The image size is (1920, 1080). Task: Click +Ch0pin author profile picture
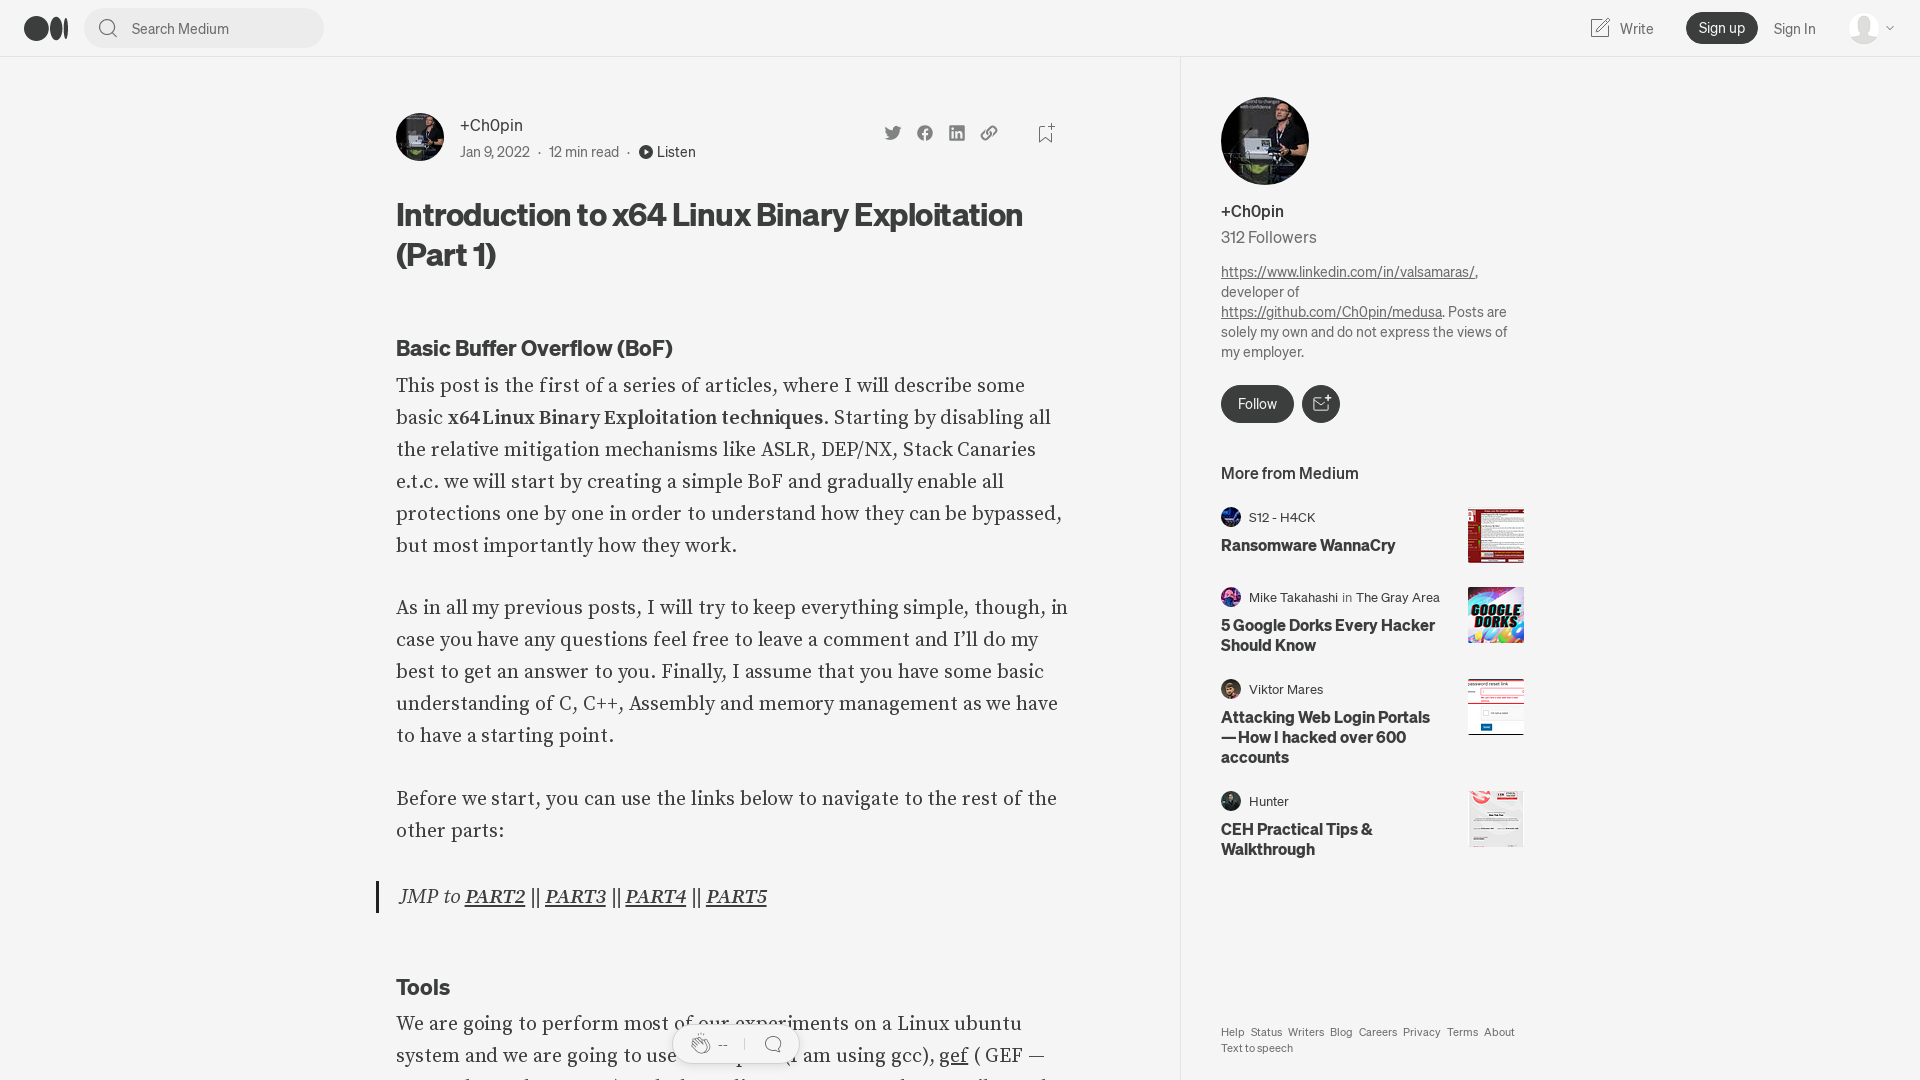click(x=419, y=137)
